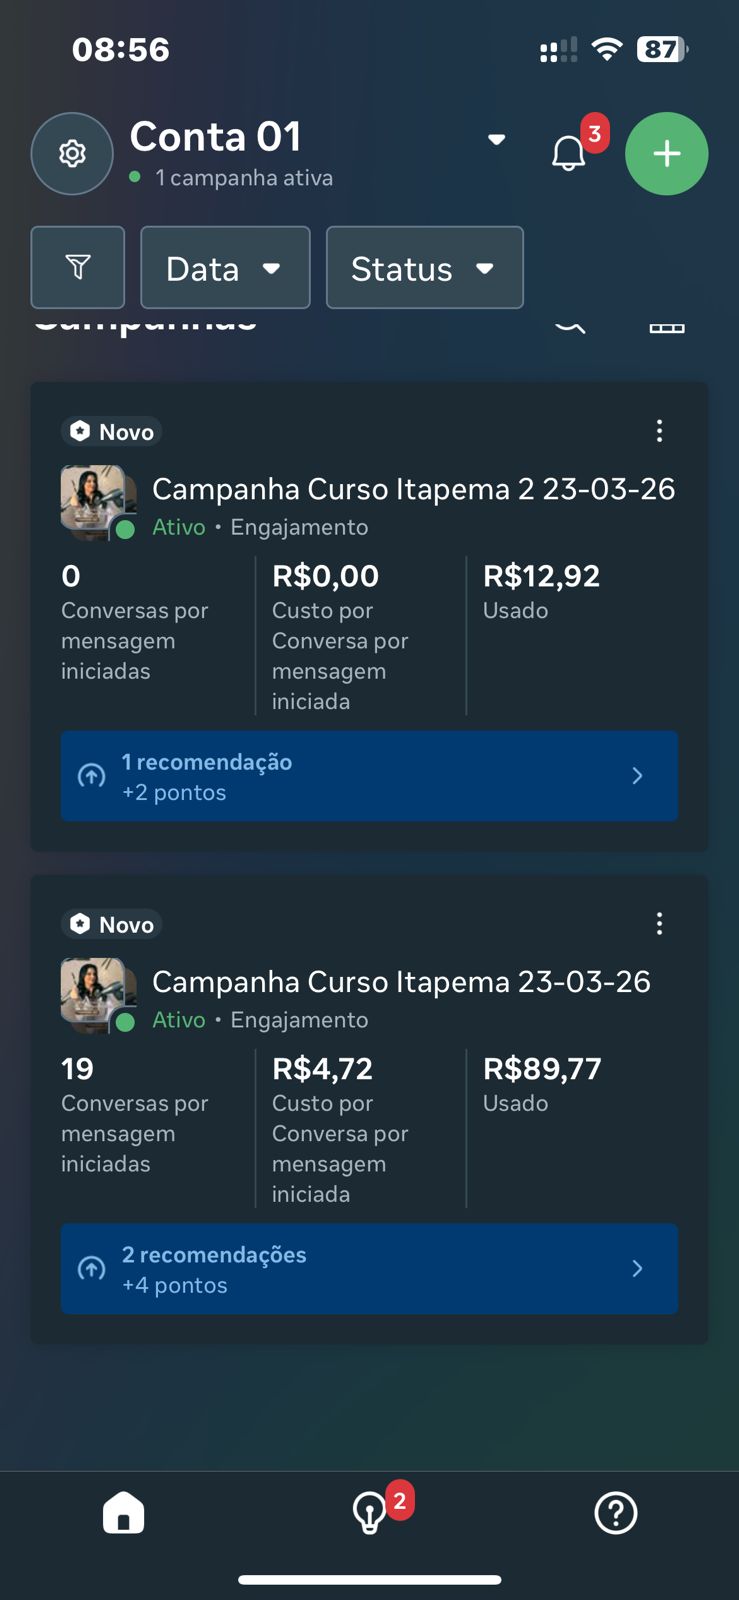The width and height of the screenshot is (739, 1600).
Task: Expand the Conta 01 account switcher arrow
Action: (496, 139)
